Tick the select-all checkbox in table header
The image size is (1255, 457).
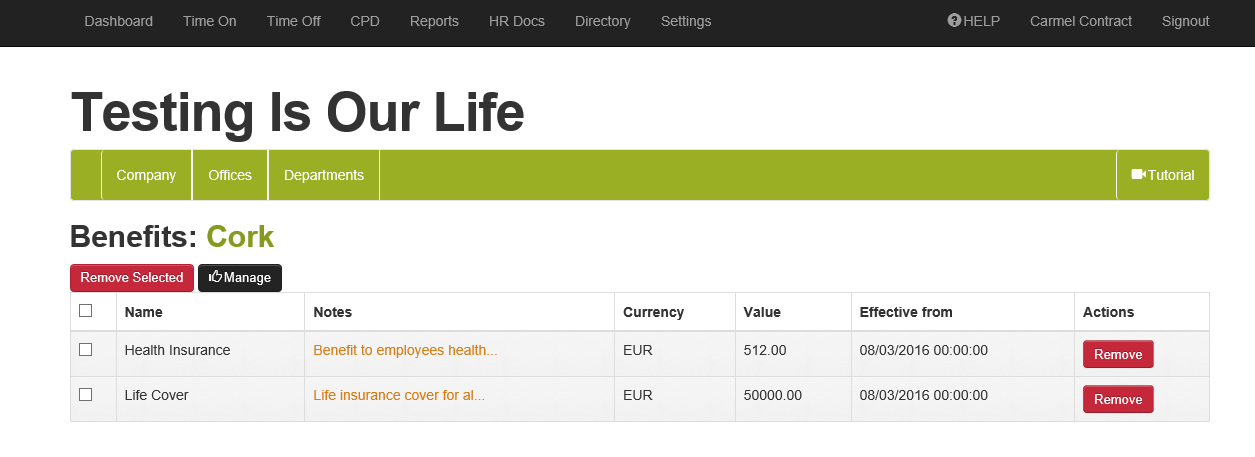(86, 311)
